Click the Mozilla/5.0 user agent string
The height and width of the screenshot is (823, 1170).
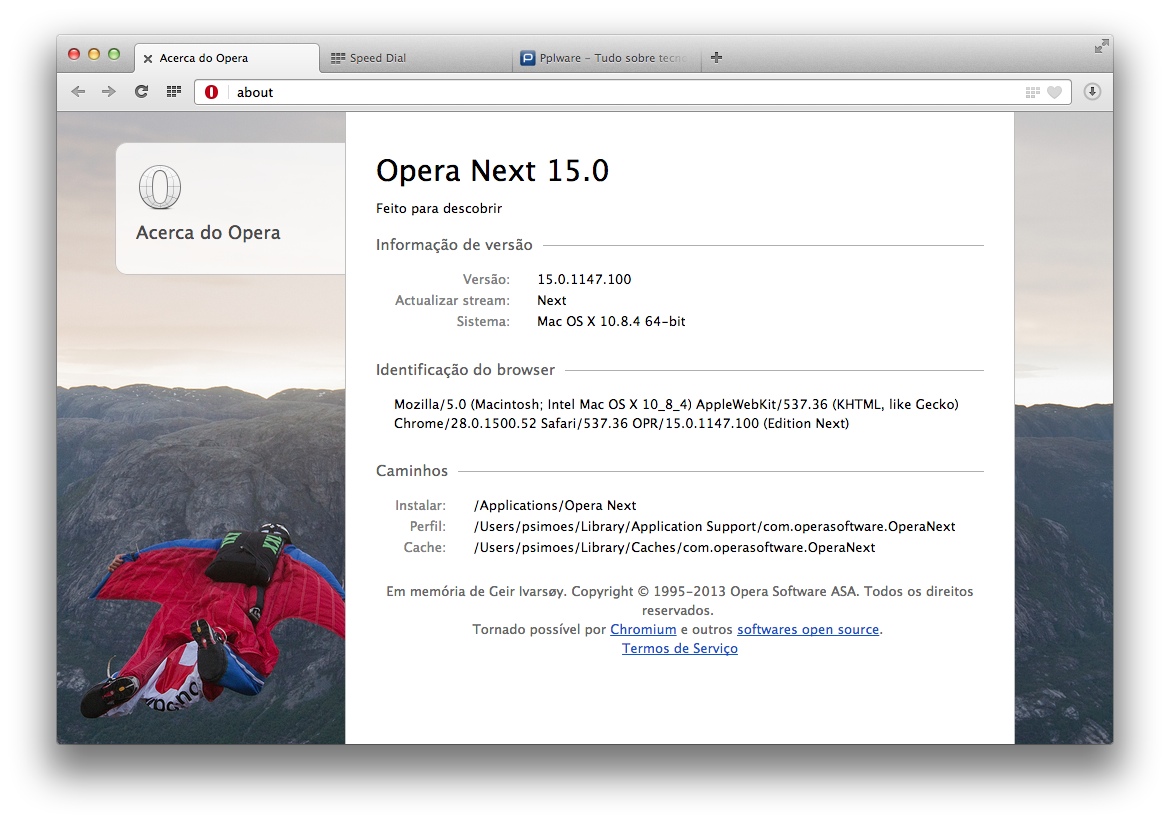(676, 413)
